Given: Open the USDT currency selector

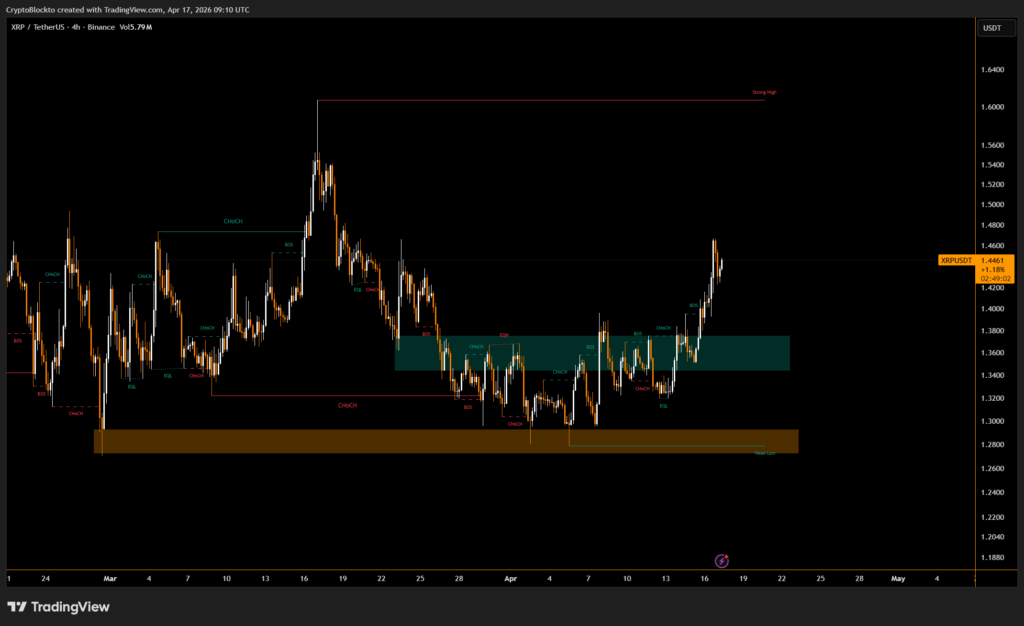Looking at the screenshot, I should [x=992, y=28].
